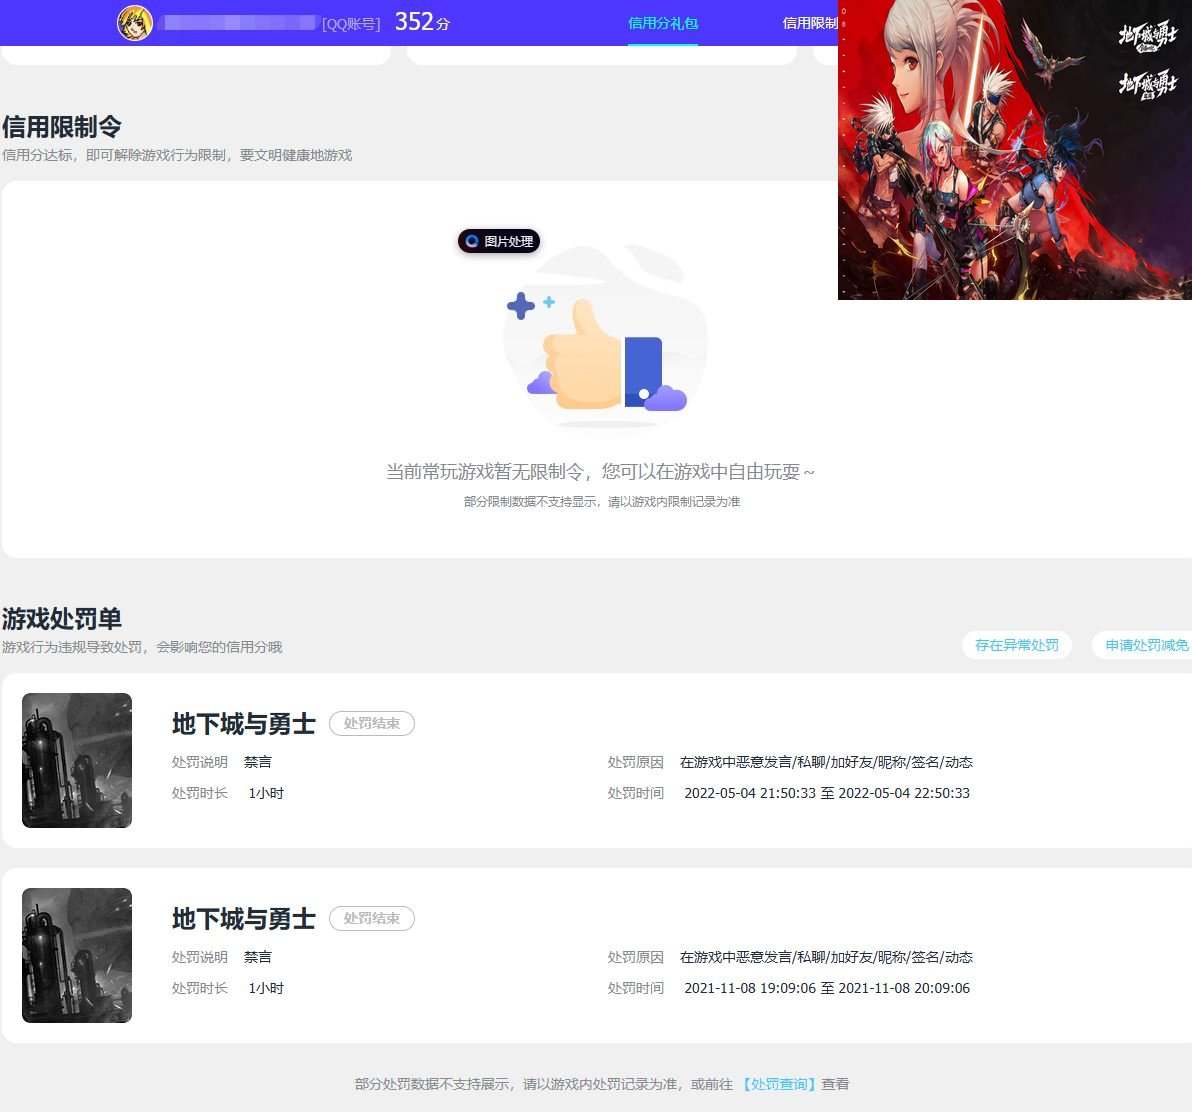Click the 352分 credit score
The image size is (1192, 1112).
click(x=422, y=22)
